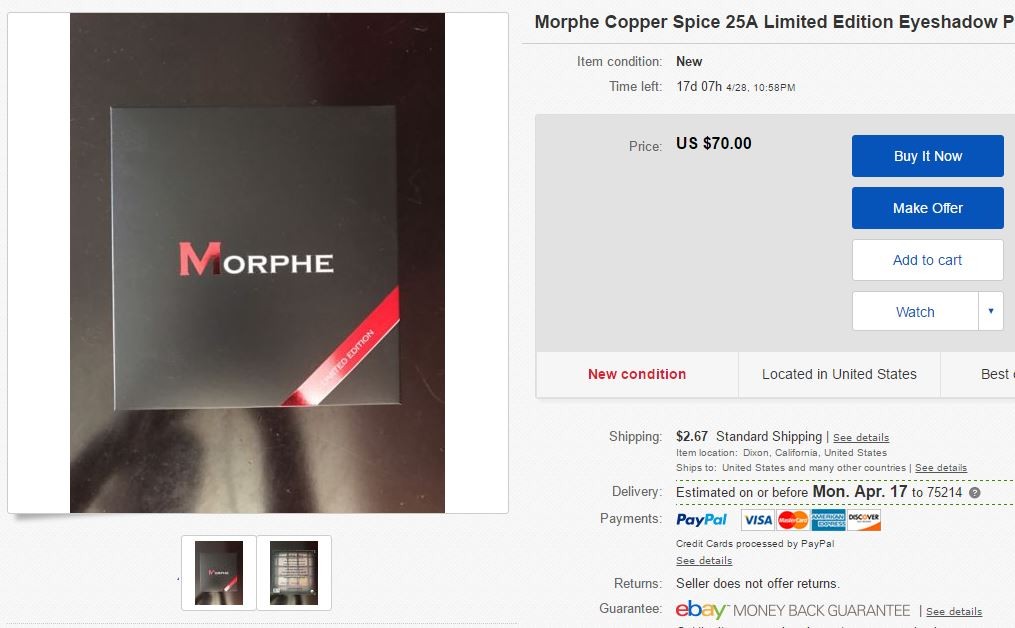Select the second open palette thumbnail
The image size is (1015, 628).
pos(294,573)
